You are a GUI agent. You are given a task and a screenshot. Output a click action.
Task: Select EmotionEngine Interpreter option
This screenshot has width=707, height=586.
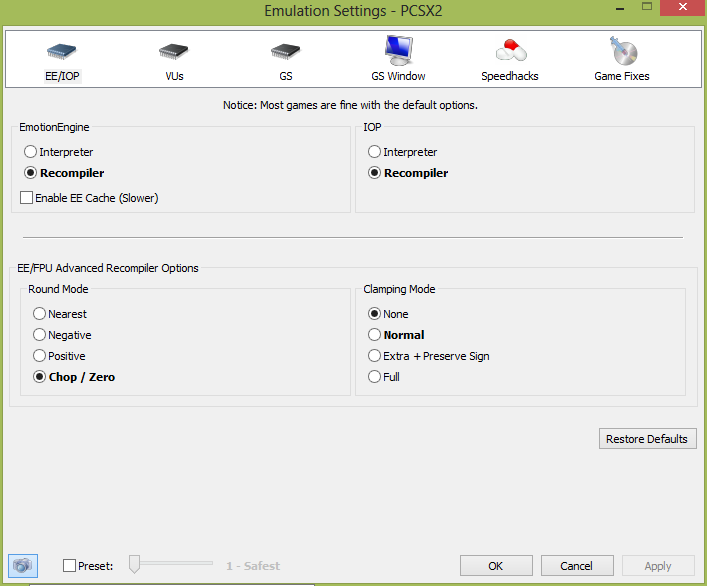click(59, 152)
